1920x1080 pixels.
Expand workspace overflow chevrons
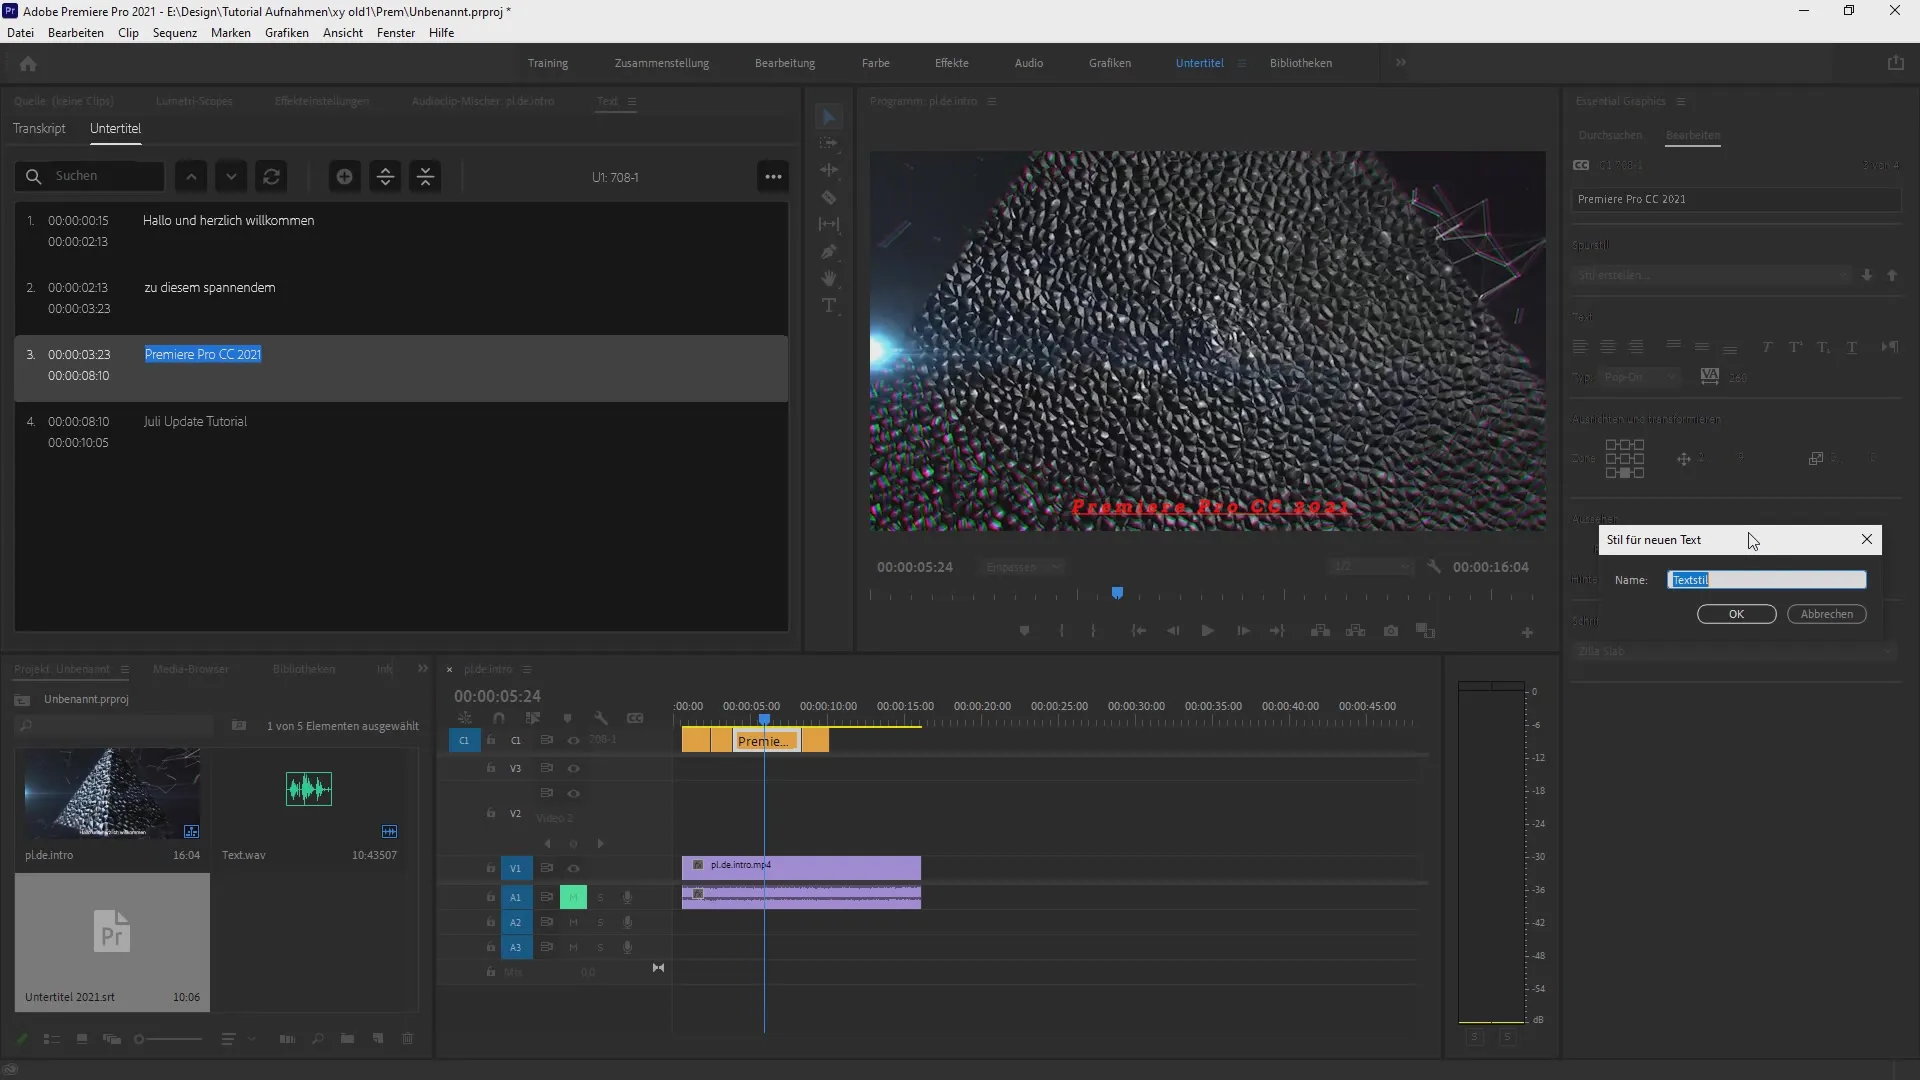point(1400,62)
